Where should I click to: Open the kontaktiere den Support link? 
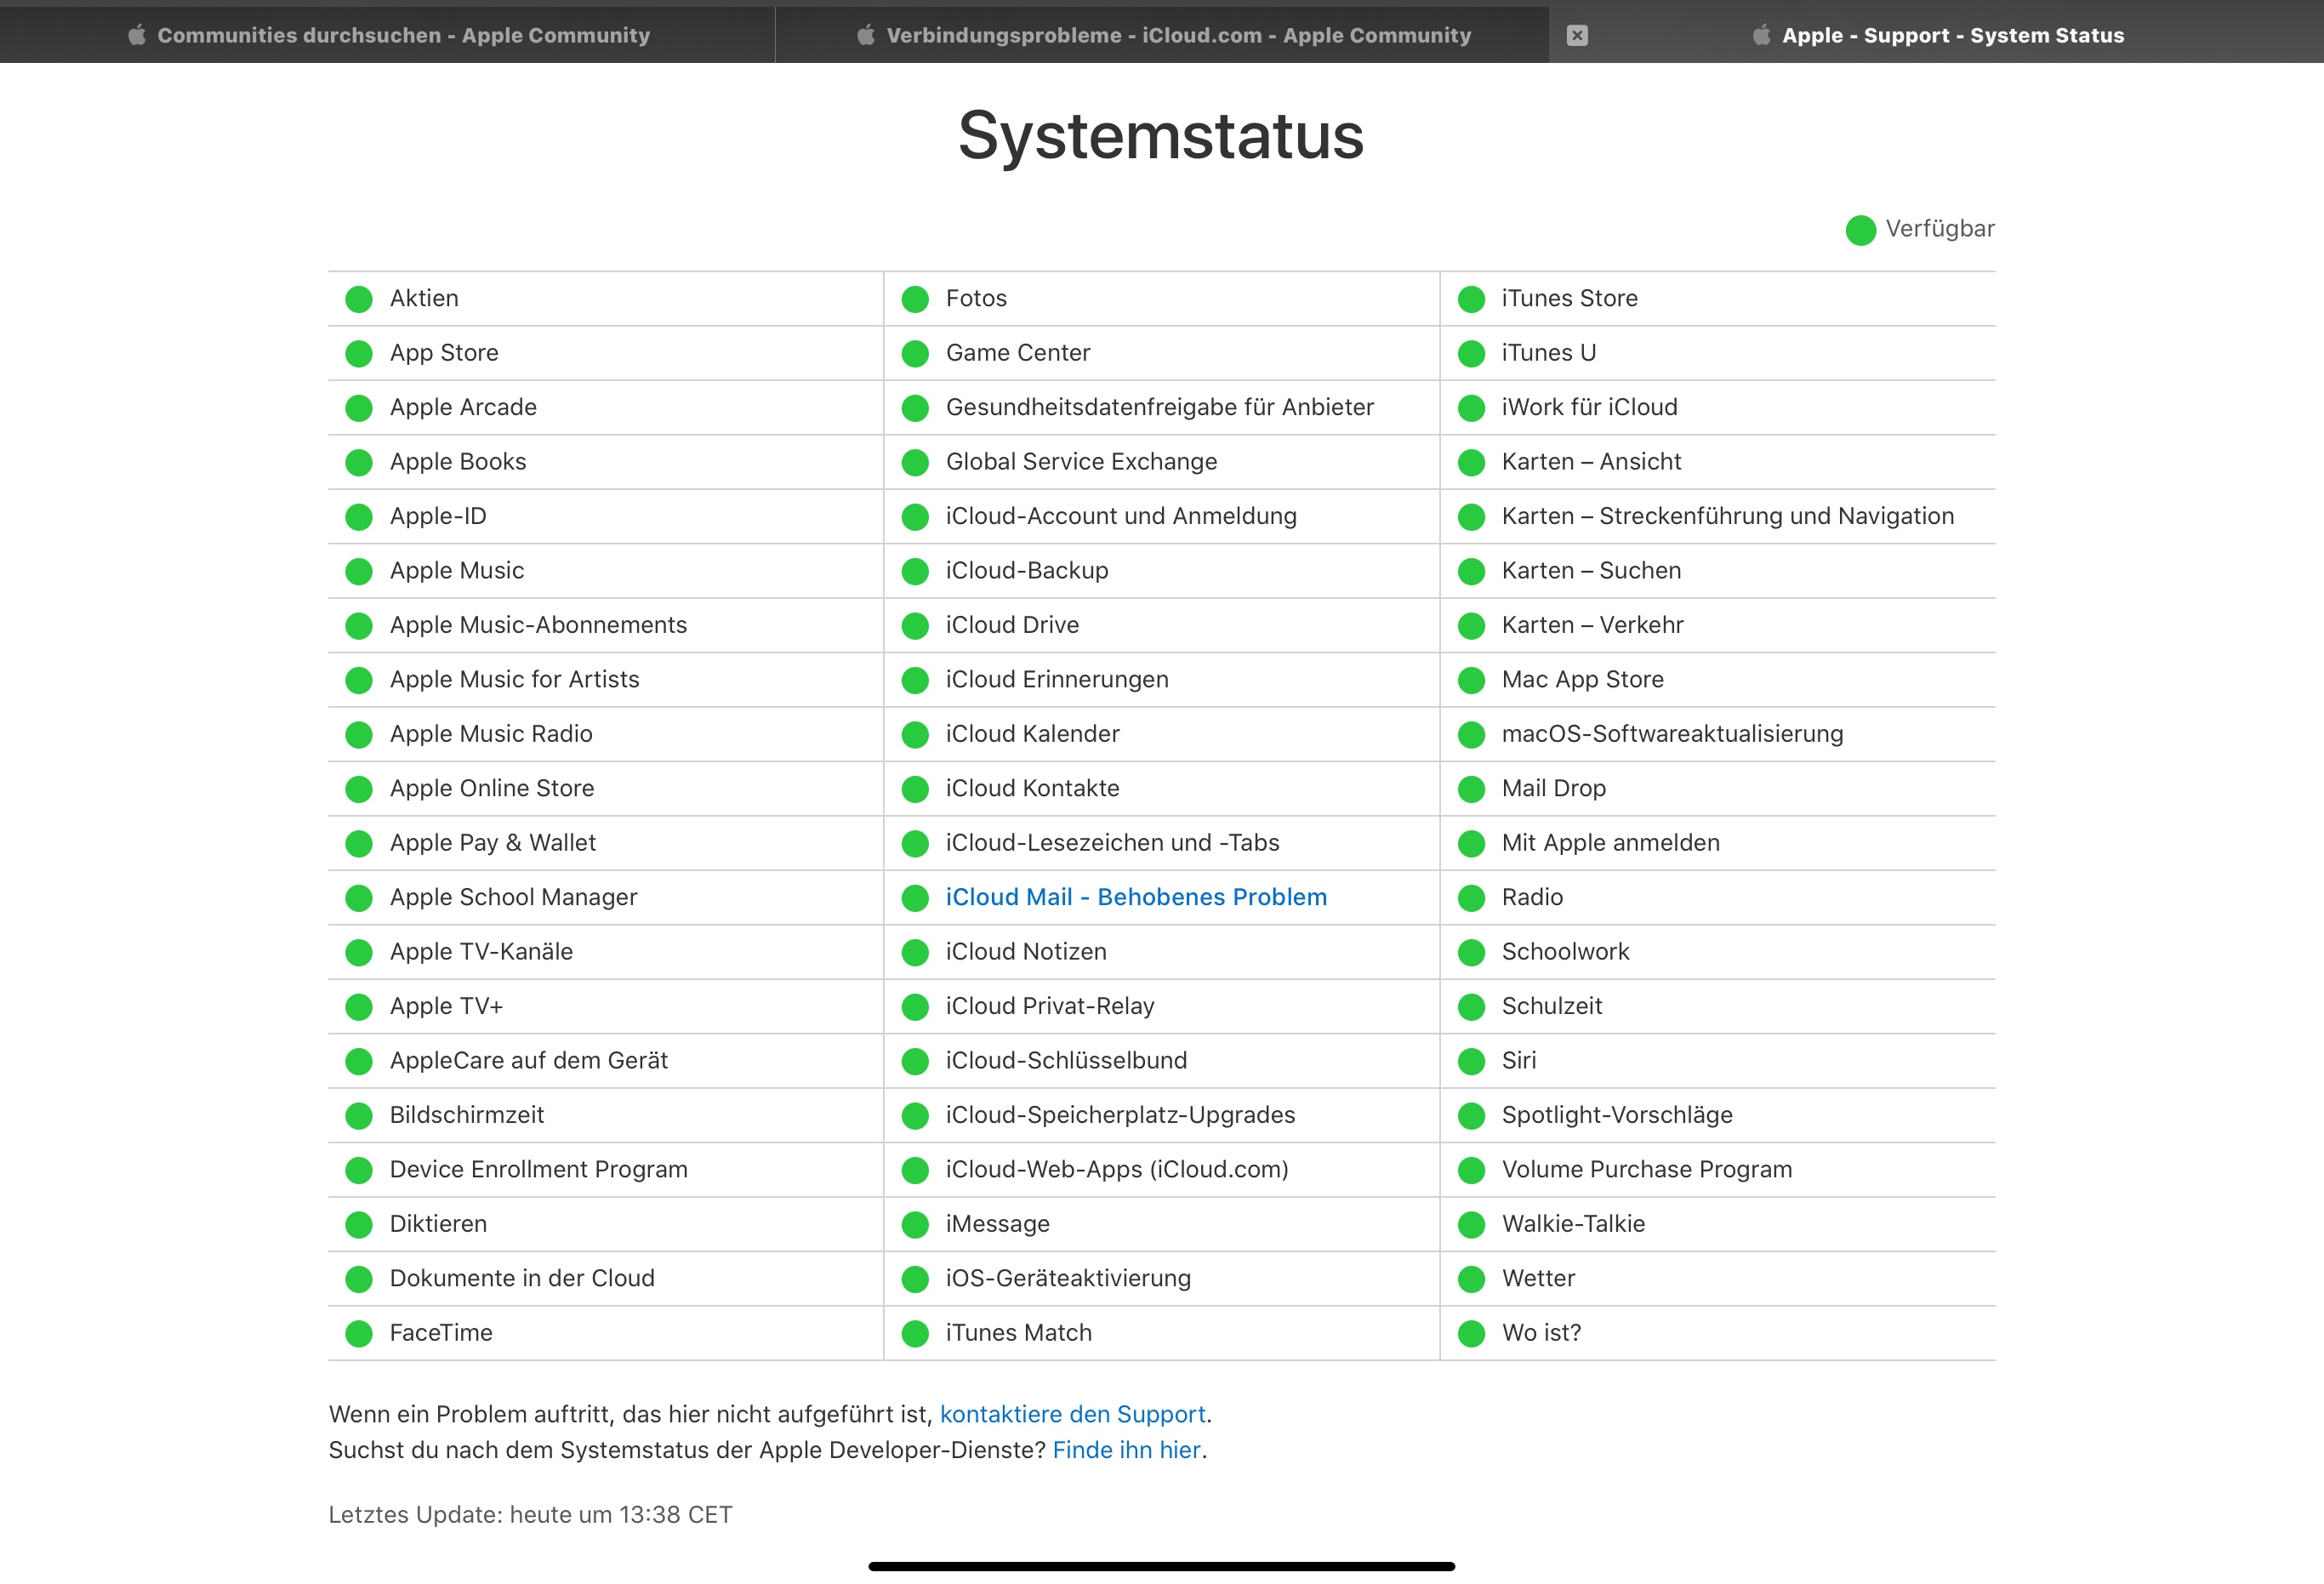coord(1072,1414)
